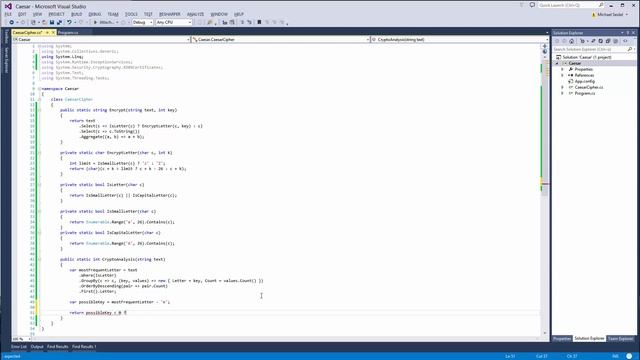The width and height of the screenshot is (640, 360).
Task: Open the Find Results 1 tab
Action: click(84, 347)
